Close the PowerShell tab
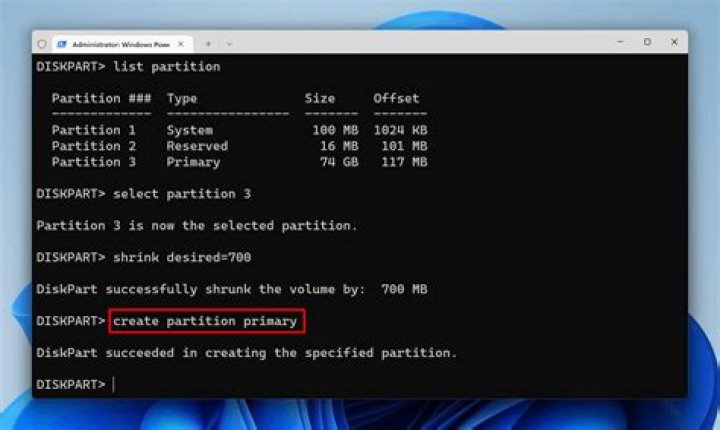 pos(181,44)
